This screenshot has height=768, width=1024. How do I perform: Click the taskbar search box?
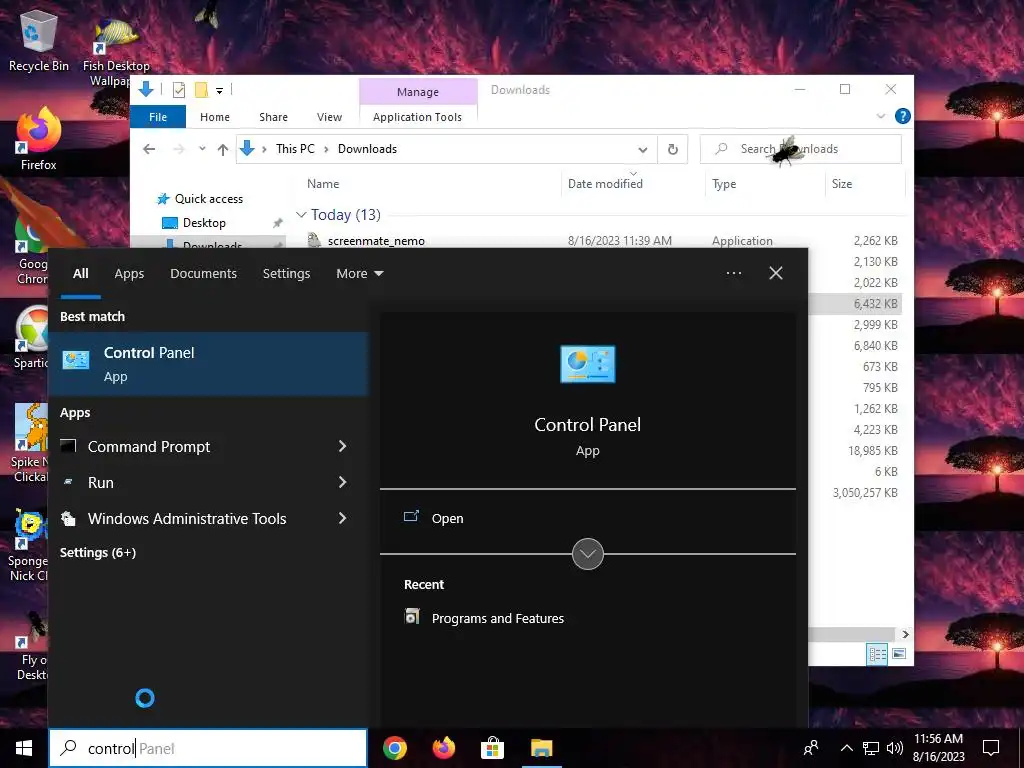pos(208,748)
